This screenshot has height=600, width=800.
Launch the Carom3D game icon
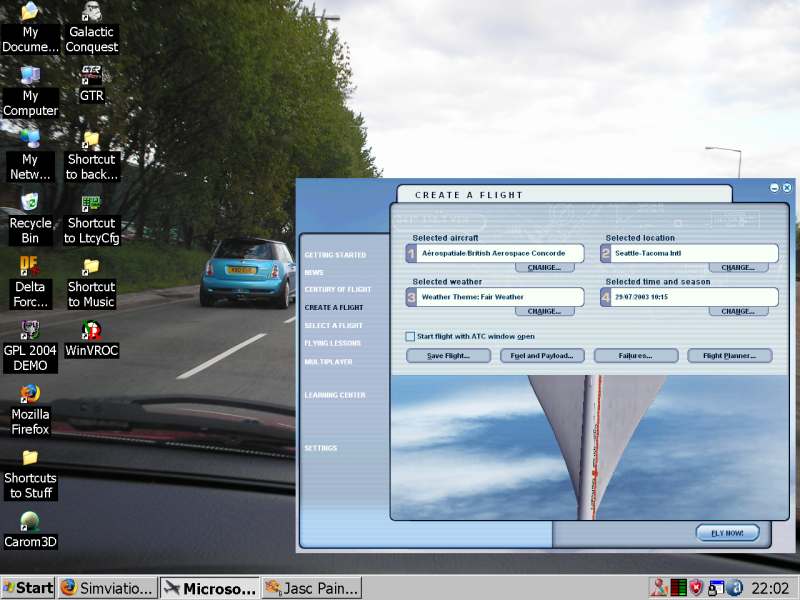point(30,531)
